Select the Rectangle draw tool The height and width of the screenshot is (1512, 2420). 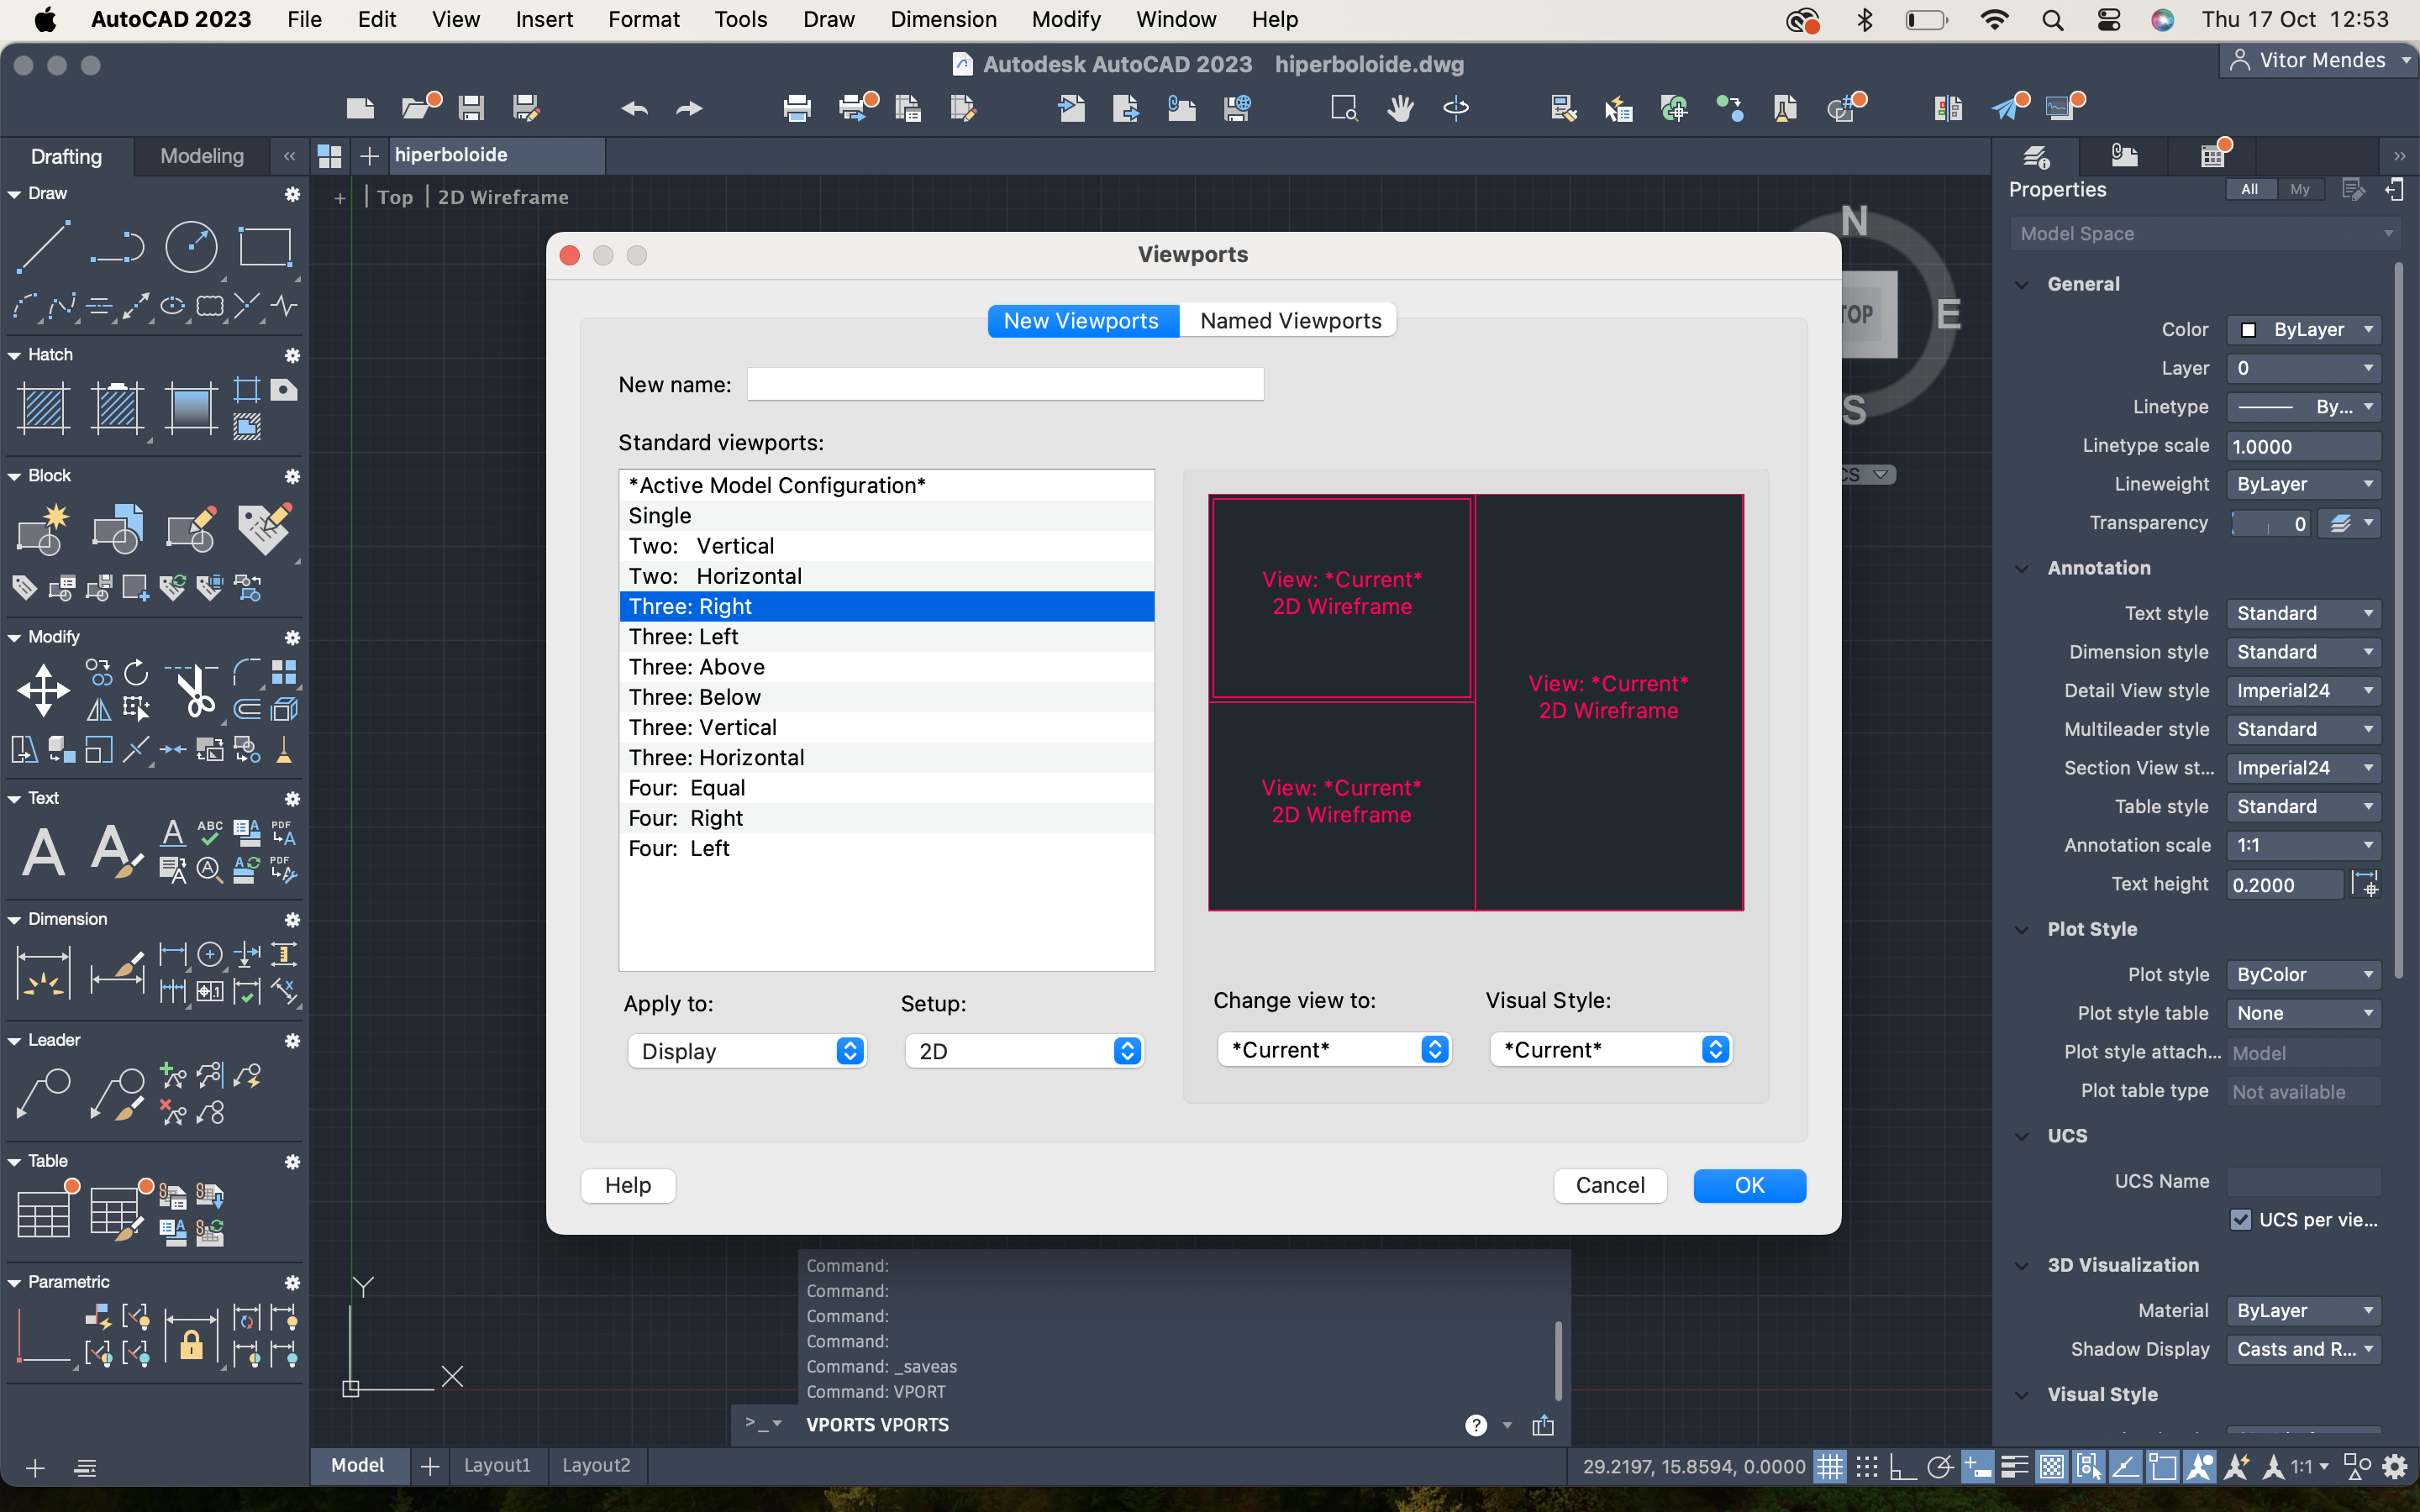coord(264,246)
